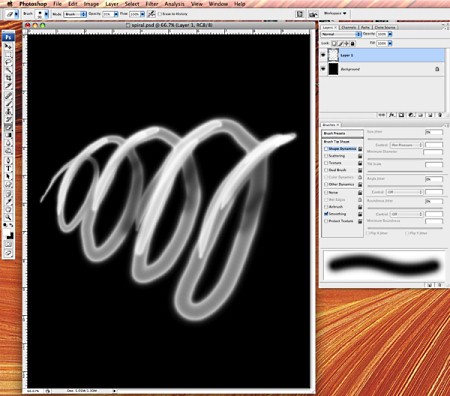This screenshot has width=450, height=396.
Task: Enable Shape Dynamics checkbox
Action: click(326, 149)
